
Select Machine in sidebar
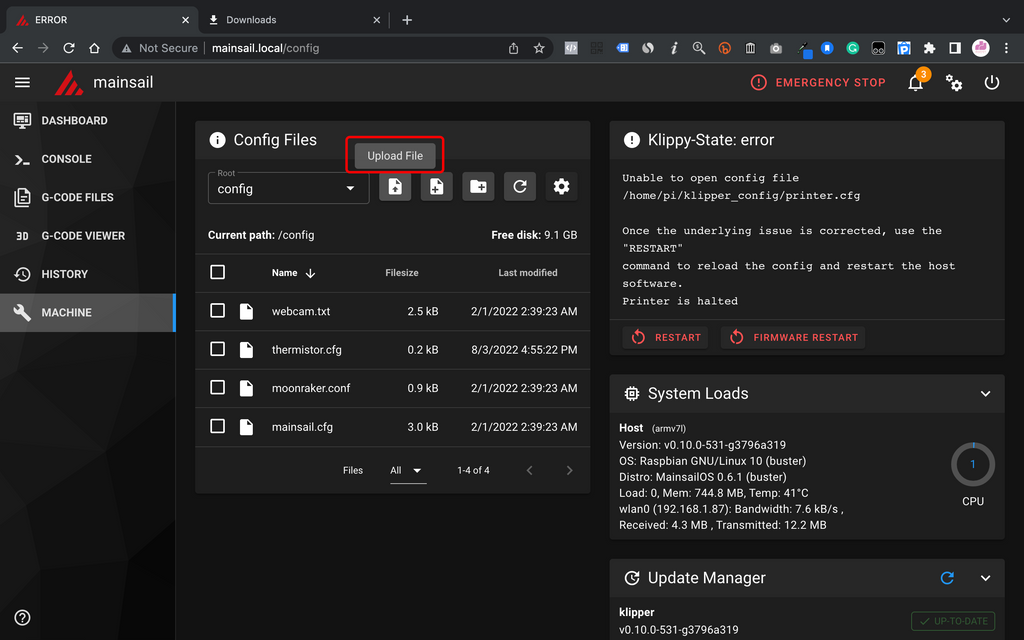tap(88, 313)
